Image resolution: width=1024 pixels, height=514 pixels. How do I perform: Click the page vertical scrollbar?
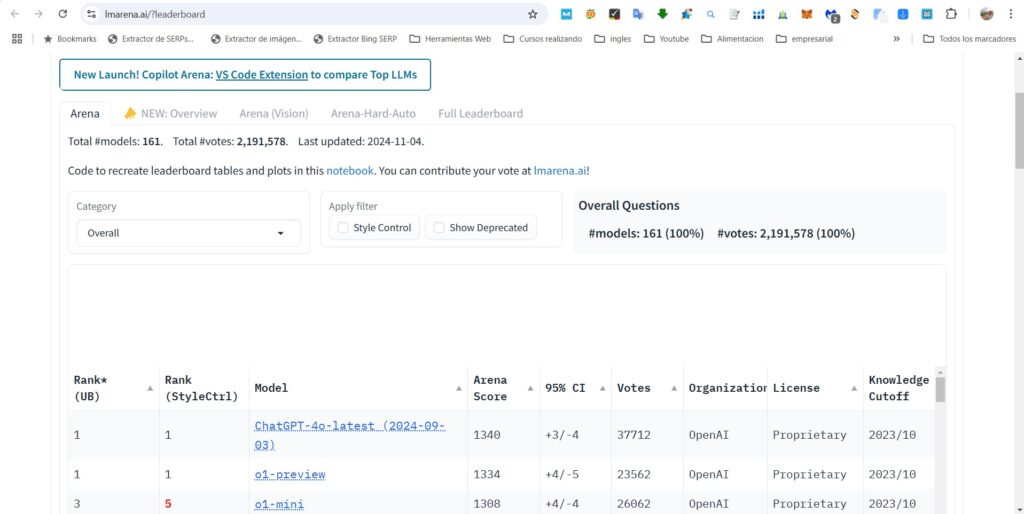[x=1019, y=131]
